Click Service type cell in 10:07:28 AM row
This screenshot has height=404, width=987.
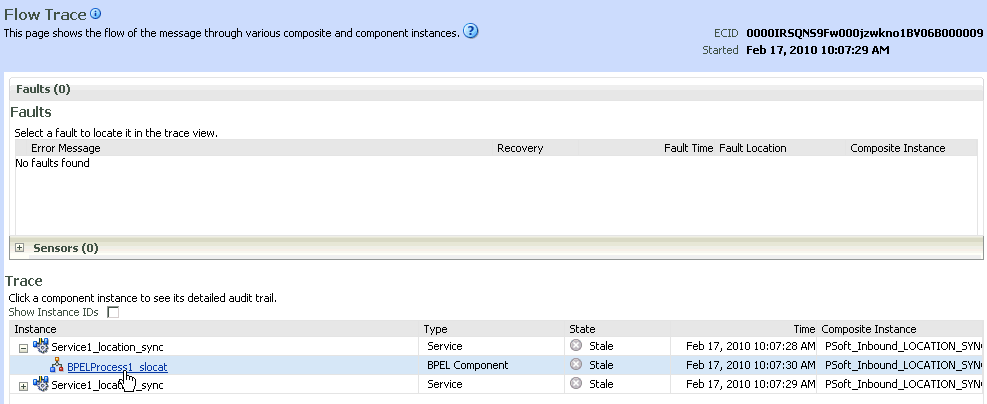(444, 346)
